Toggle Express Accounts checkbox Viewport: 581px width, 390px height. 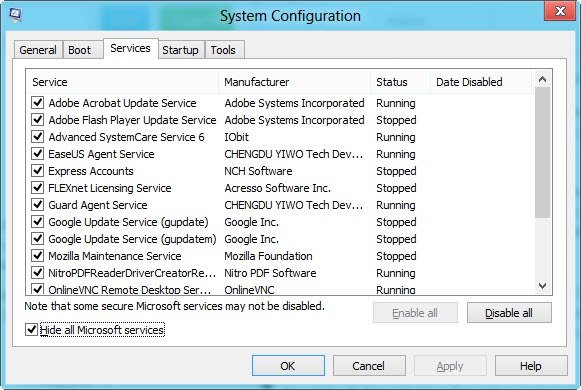tap(37, 171)
